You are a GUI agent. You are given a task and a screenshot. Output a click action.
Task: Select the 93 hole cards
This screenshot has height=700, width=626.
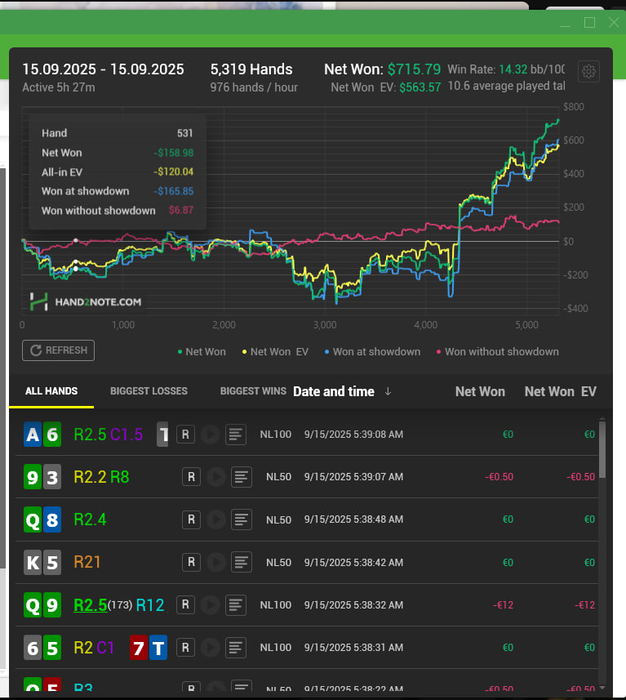[x=42, y=477]
